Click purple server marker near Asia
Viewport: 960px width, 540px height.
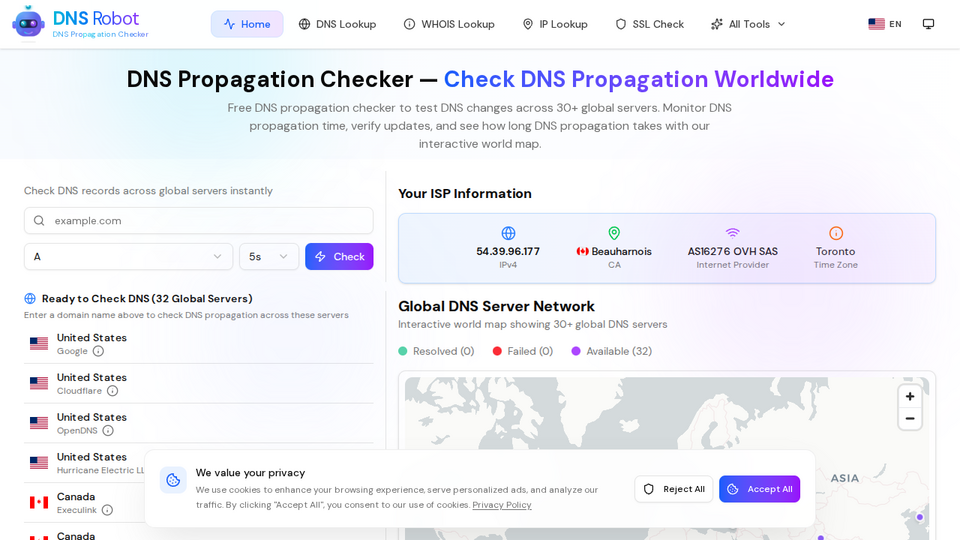[x=920, y=517]
